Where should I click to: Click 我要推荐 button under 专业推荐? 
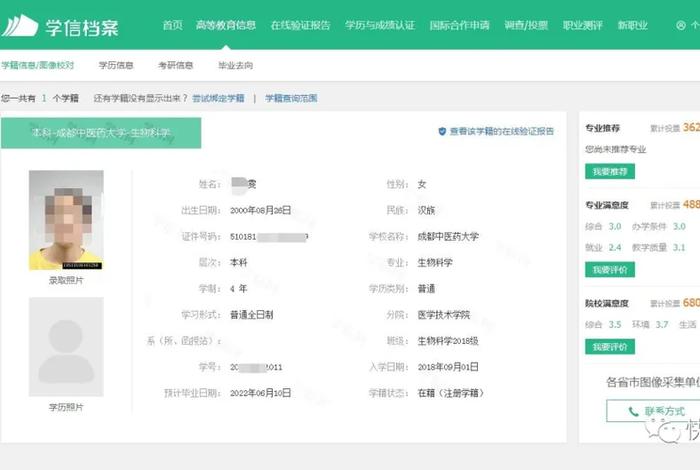pyautogui.click(x=610, y=171)
